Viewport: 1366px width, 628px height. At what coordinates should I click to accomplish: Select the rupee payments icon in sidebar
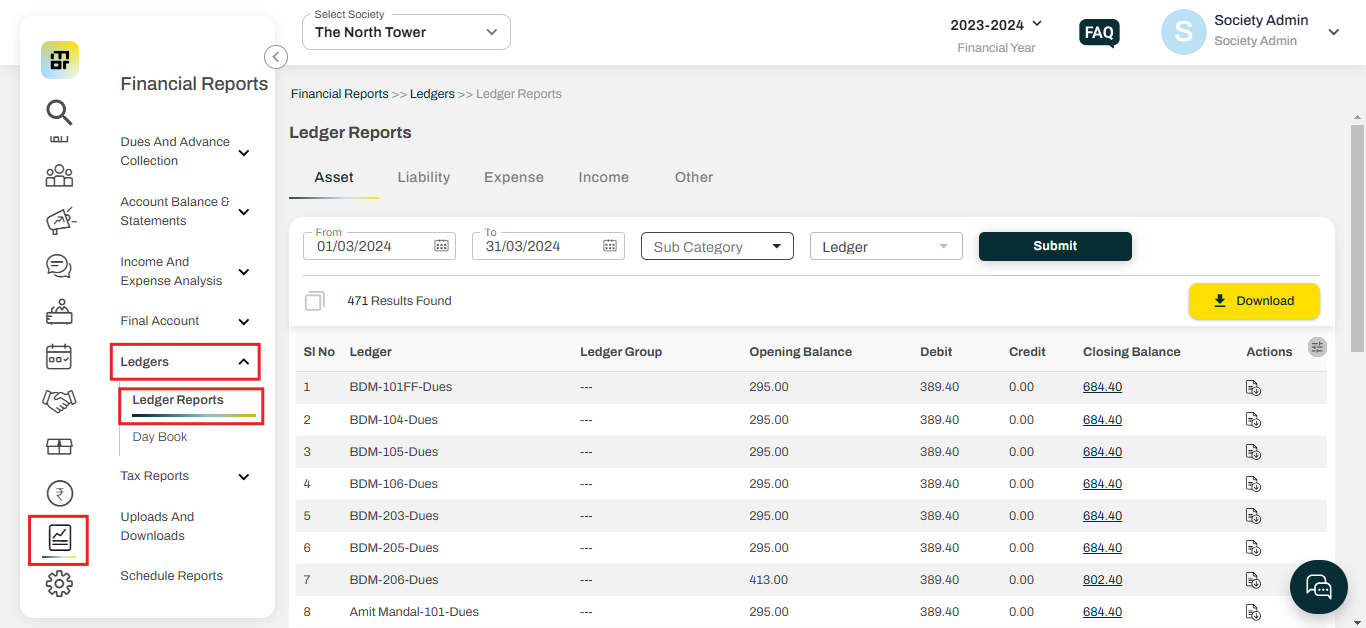[x=58, y=493]
